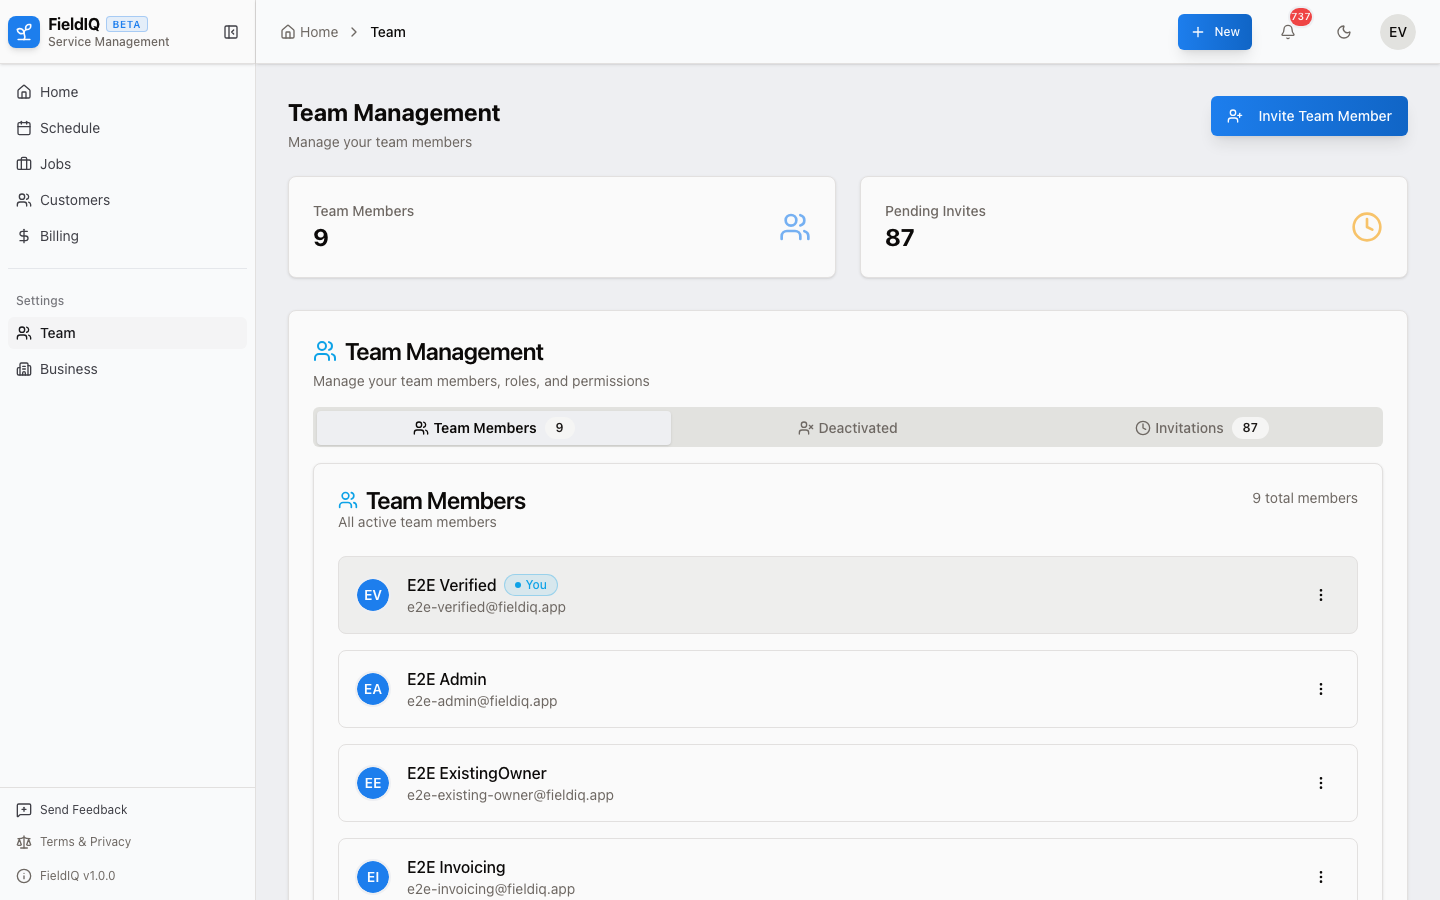Image resolution: width=1440 pixels, height=900 pixels.
Task: Click the breadcrumb Home icon
Action: 288,31
